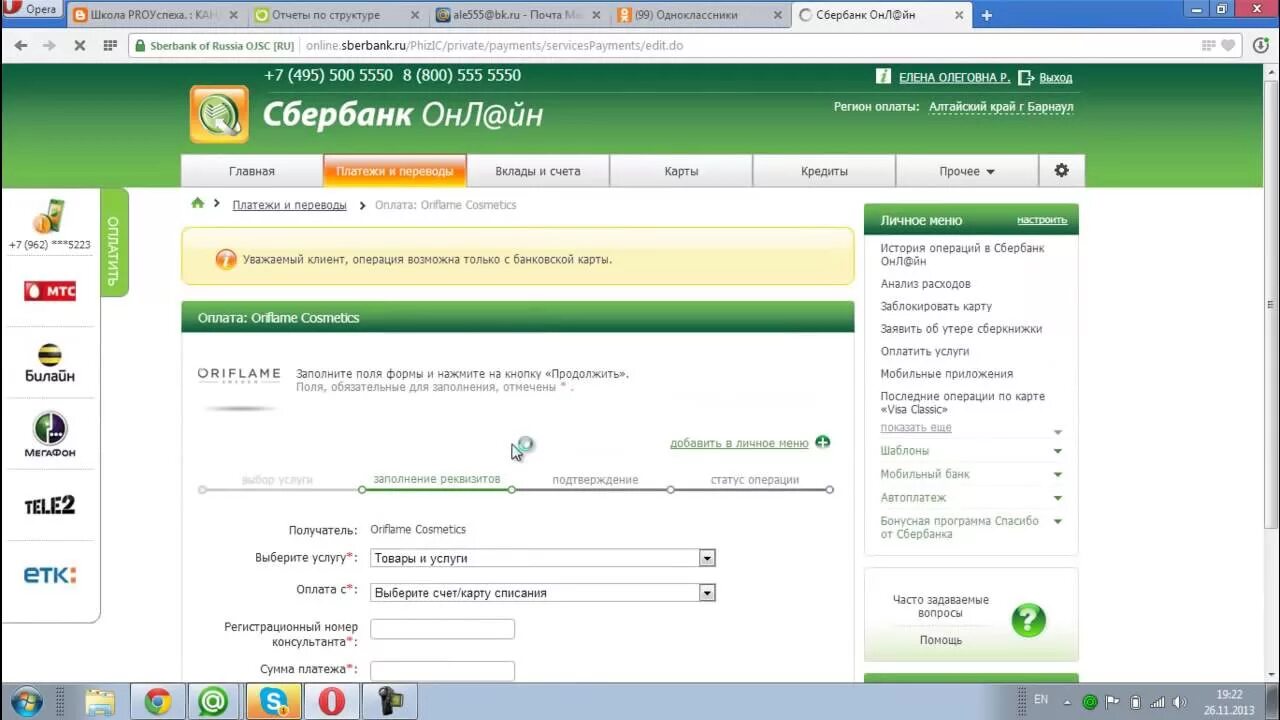Select the MTS operator logo
The image size is (1280, 720).
(50, 291)
